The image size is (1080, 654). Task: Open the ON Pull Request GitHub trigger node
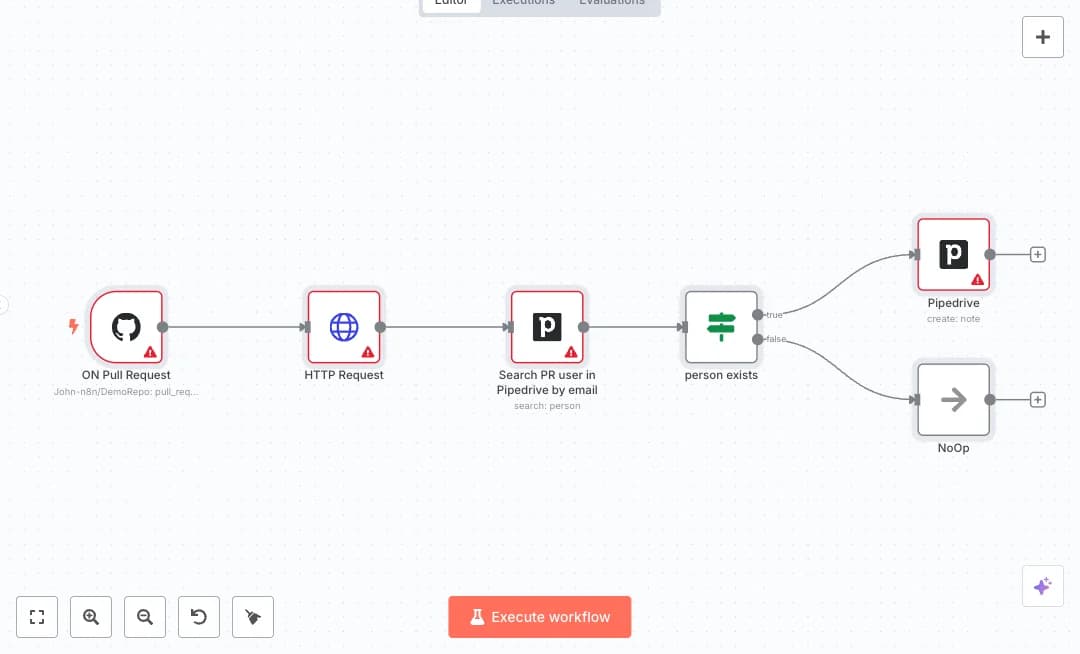pyautogui.click(x=126, y=326)
